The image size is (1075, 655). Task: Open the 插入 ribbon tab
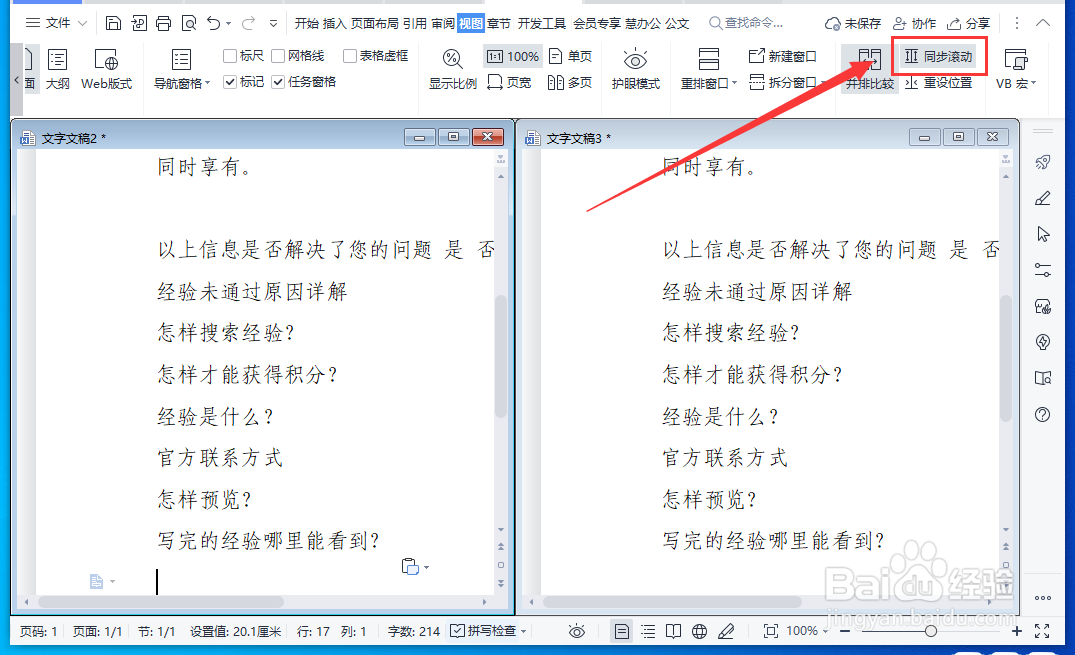click(x=335, y=23)
